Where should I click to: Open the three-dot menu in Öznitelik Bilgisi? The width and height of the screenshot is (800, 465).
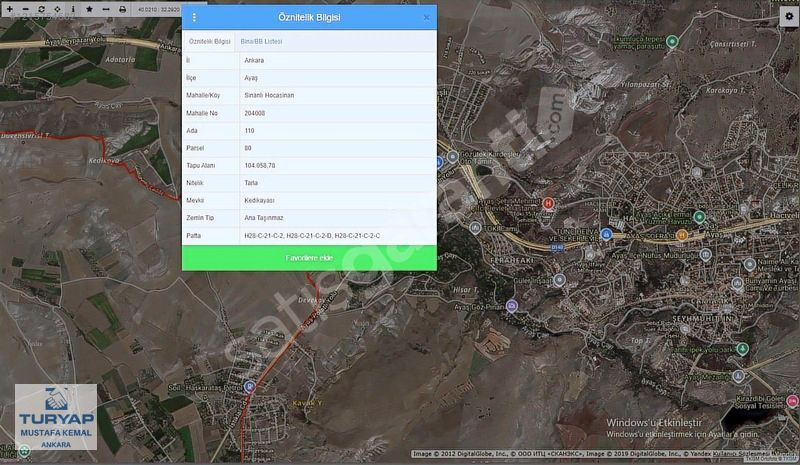click(x=194, y=18)
